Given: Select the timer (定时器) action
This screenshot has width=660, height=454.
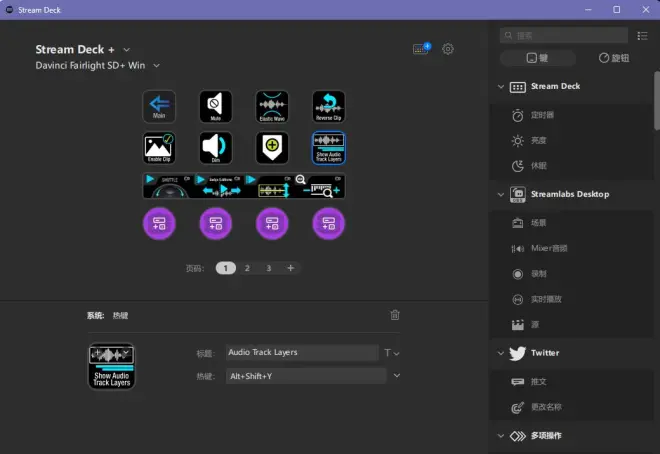Looking at the screenshot, I should click(x=572, y=115).
